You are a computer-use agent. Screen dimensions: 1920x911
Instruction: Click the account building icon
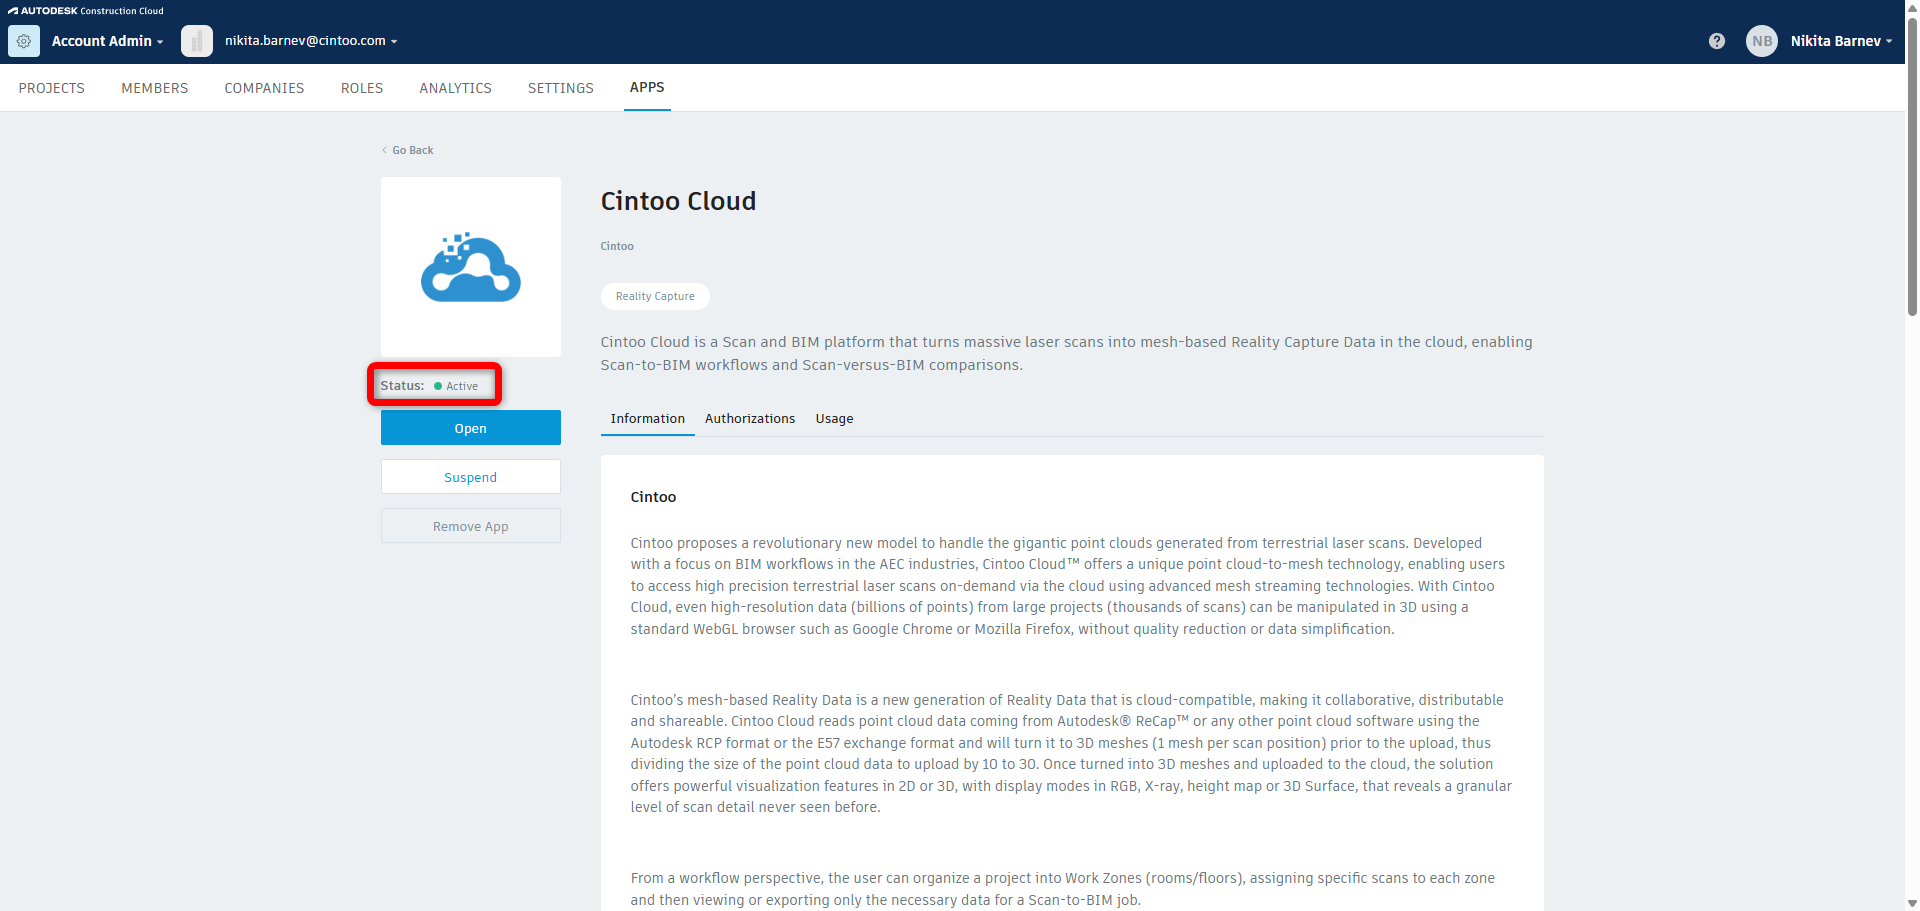click(197, 41)
